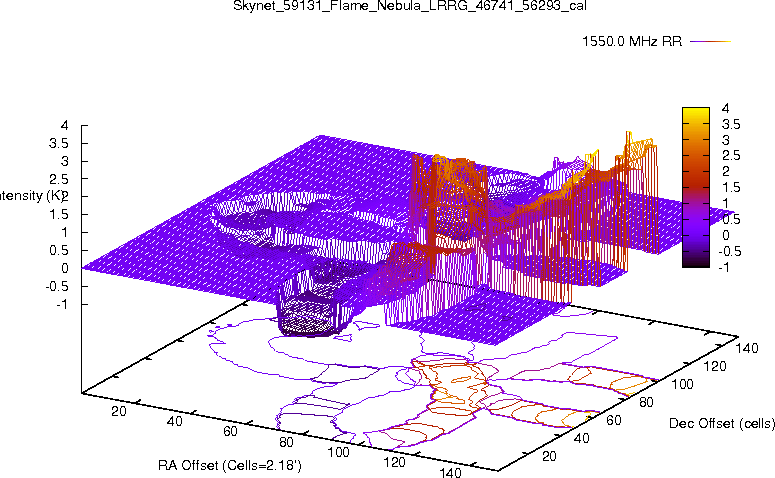
Task: Click the 20 tick on the RA Offset axis
Action: (x=119, y=411)
